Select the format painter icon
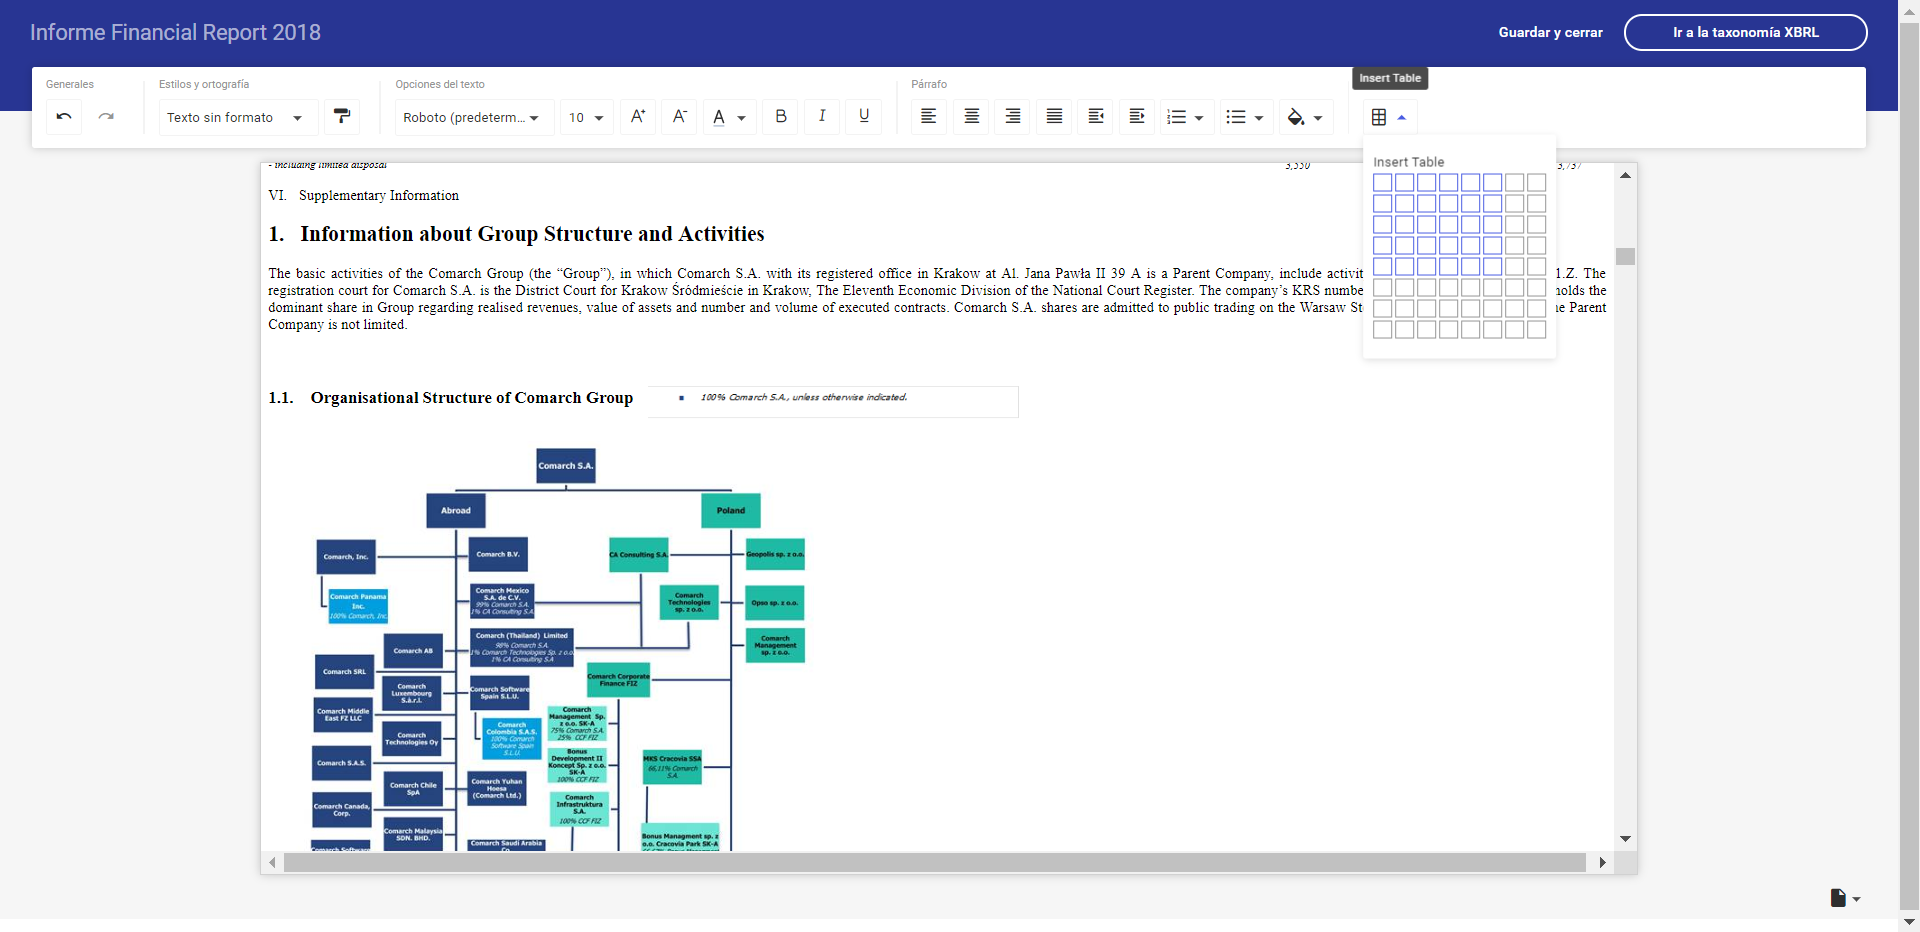Screen dimensions: 1920x932 (342, 117)
